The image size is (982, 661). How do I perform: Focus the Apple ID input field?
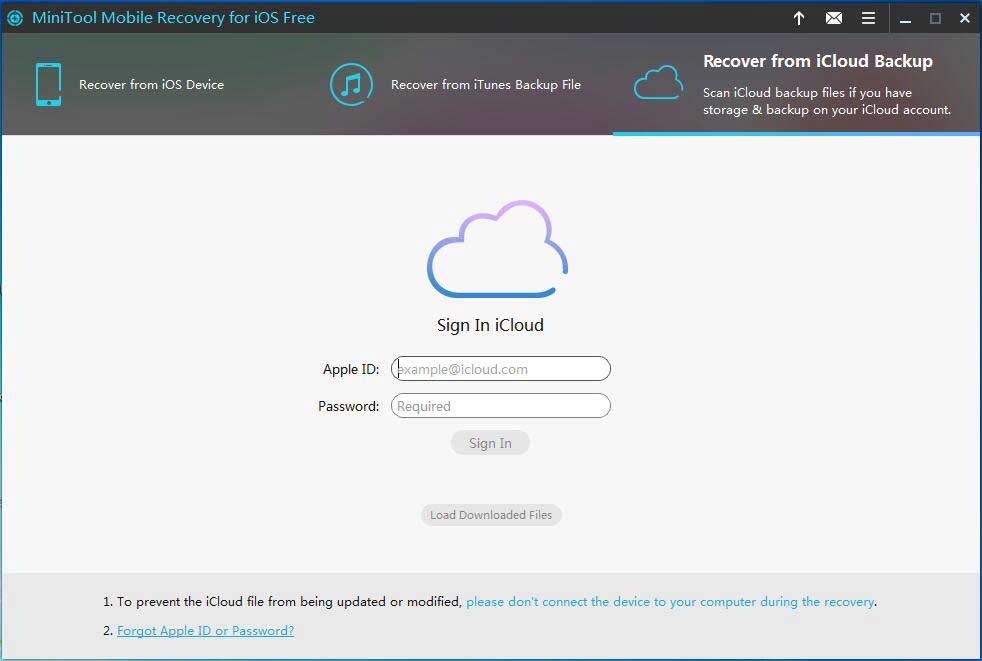500,369
